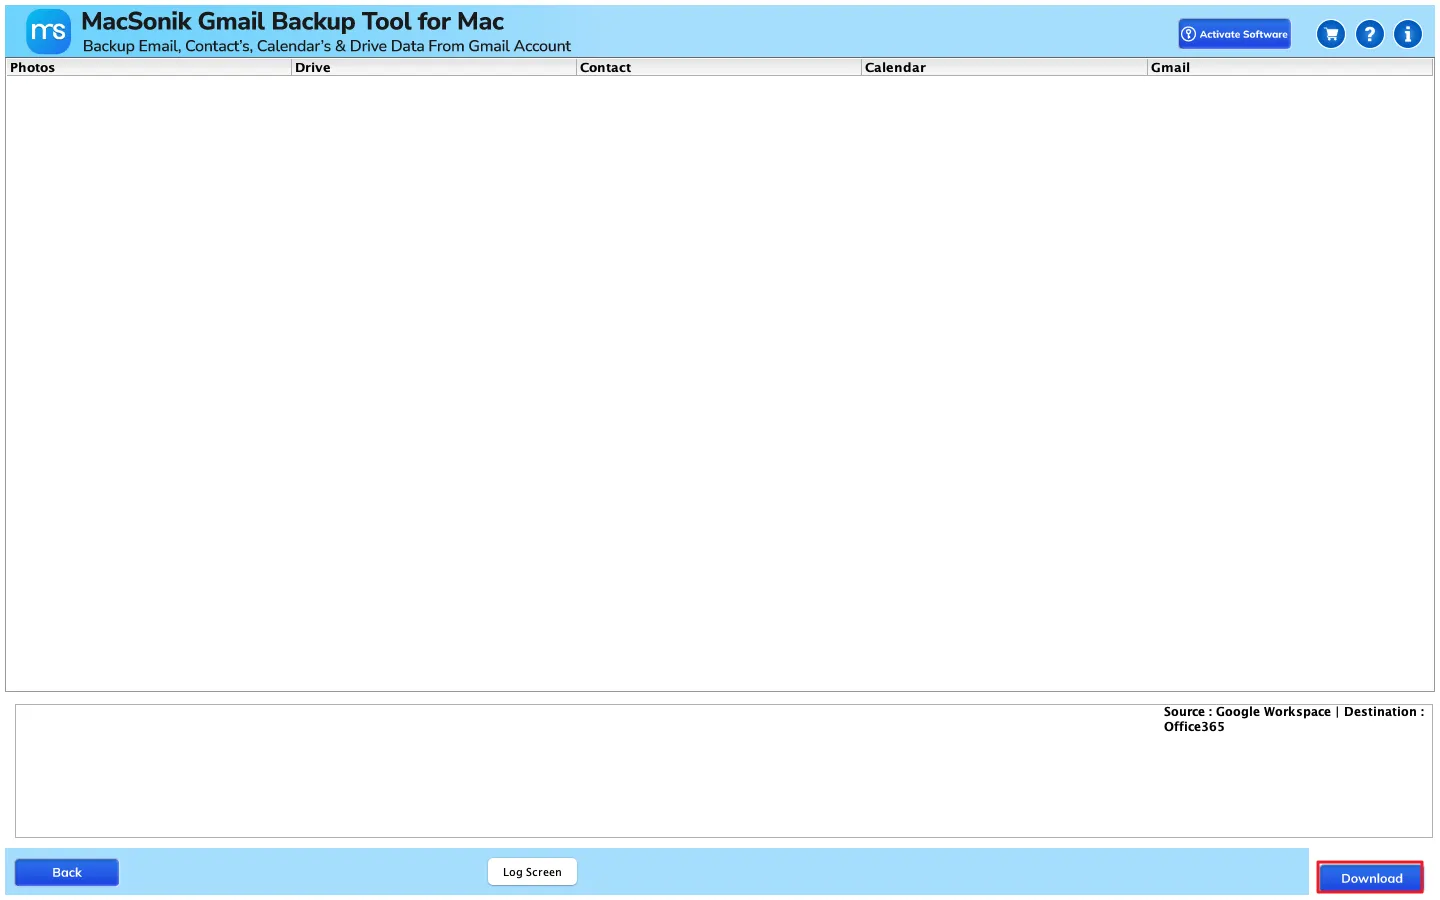
Task: Go back using the Back button
Action: coord(67,872)
